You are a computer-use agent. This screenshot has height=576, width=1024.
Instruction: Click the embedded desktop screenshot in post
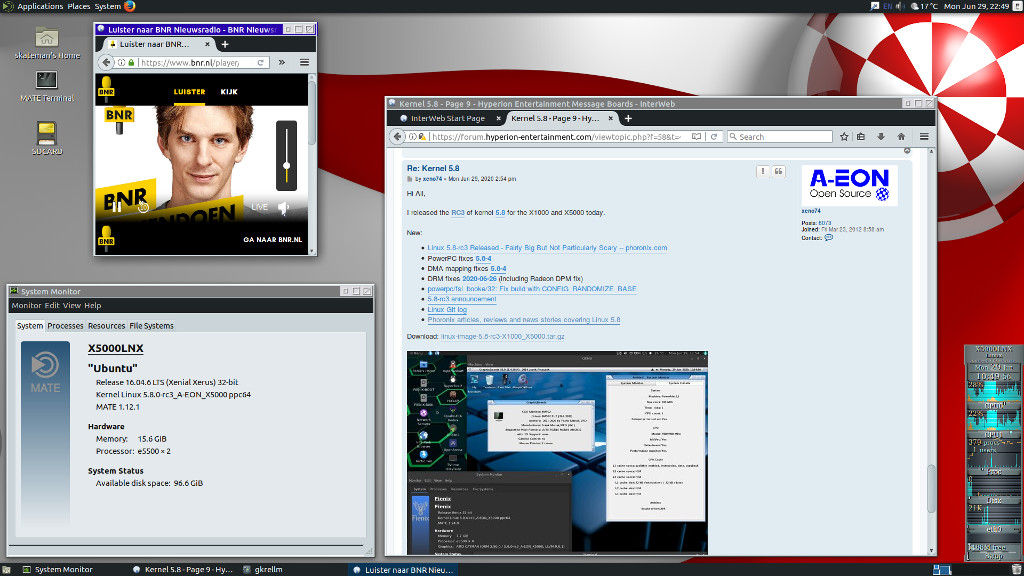coord(557,452)
